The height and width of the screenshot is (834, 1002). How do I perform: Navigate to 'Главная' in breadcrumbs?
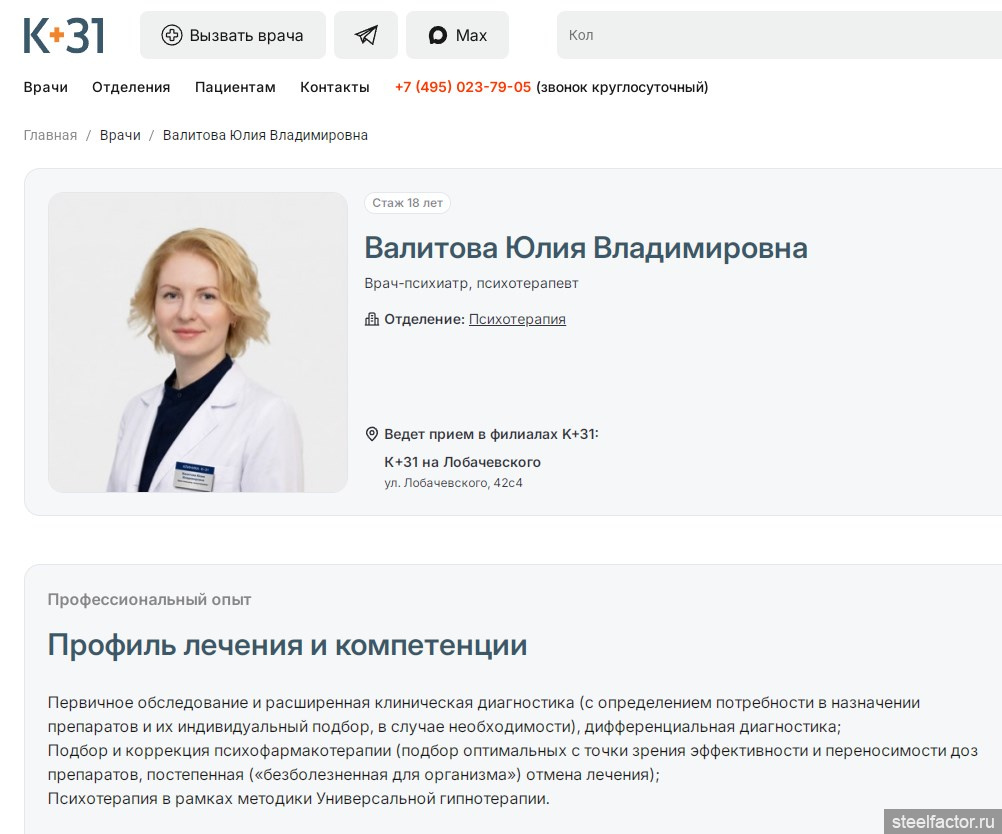tap(50, 135)
